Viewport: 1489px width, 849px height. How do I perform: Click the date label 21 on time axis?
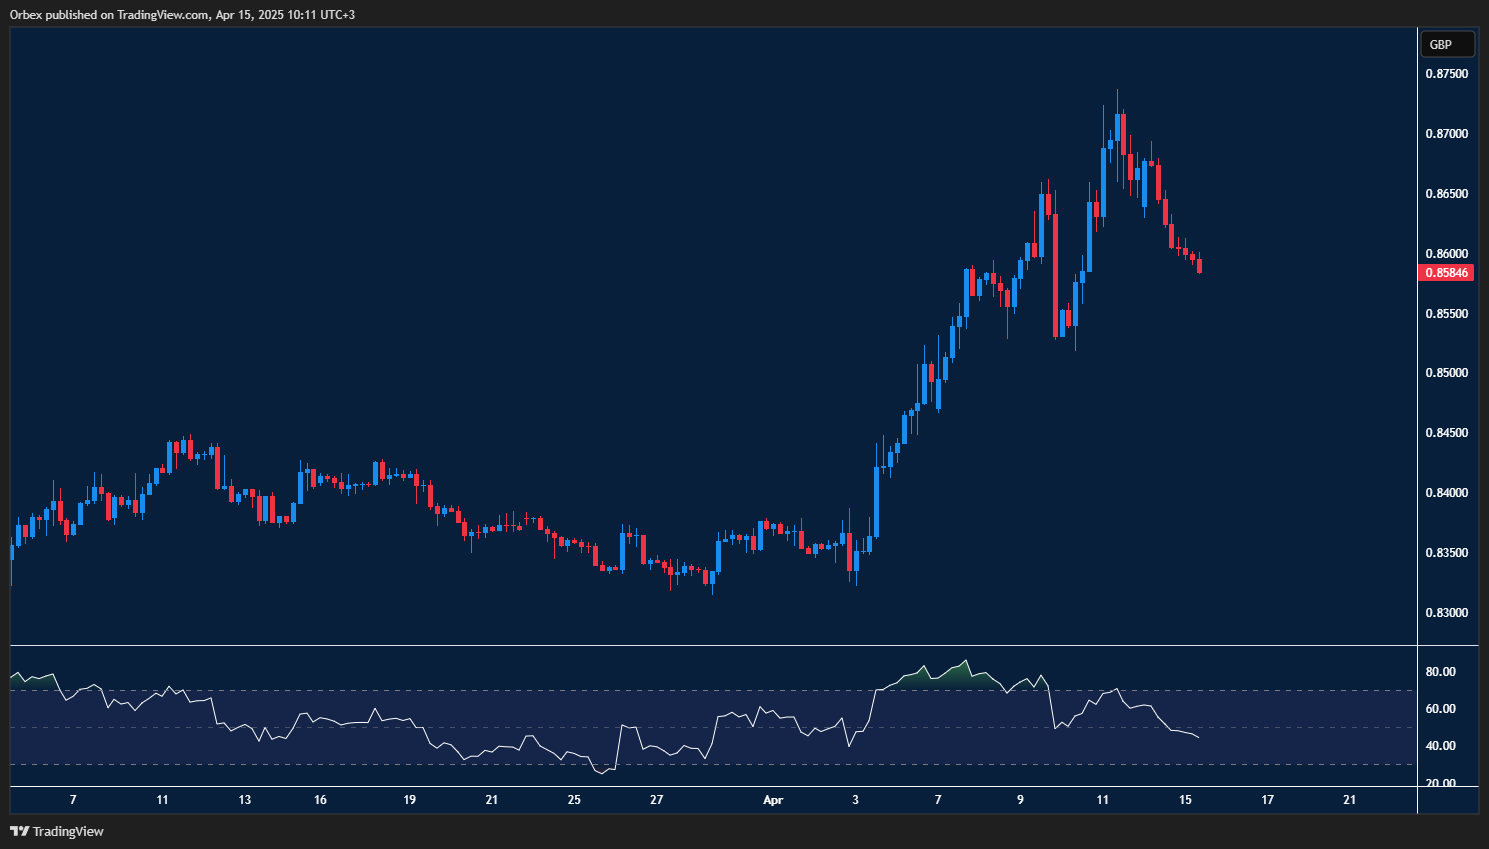click(x=1349, y=800)
